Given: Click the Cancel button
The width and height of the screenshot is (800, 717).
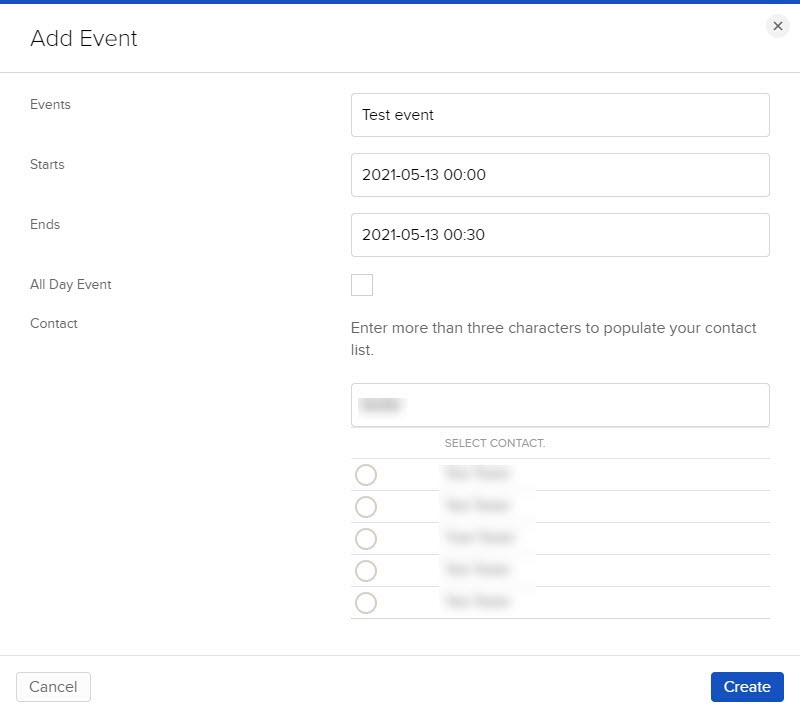Looking at the screenshot, I should (x=52, y=687).
